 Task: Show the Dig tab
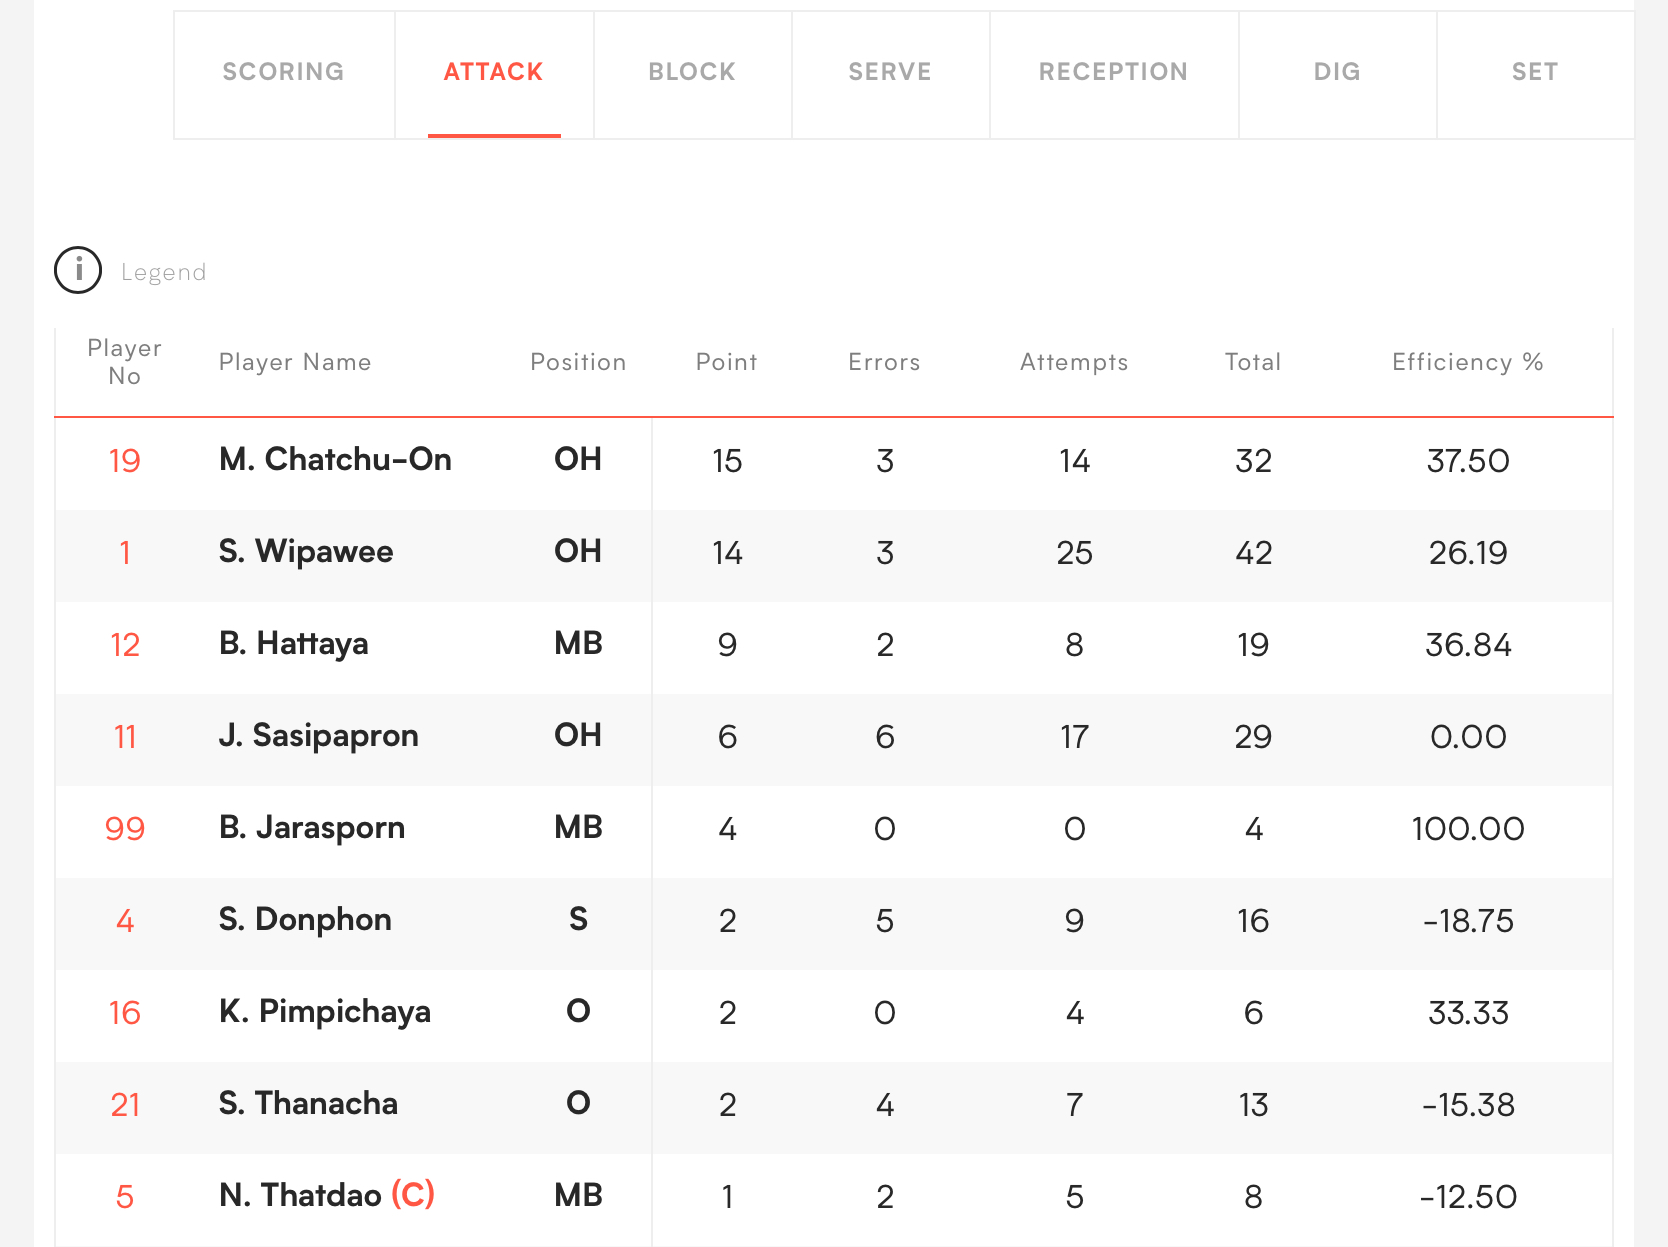tap(1337, 72)
